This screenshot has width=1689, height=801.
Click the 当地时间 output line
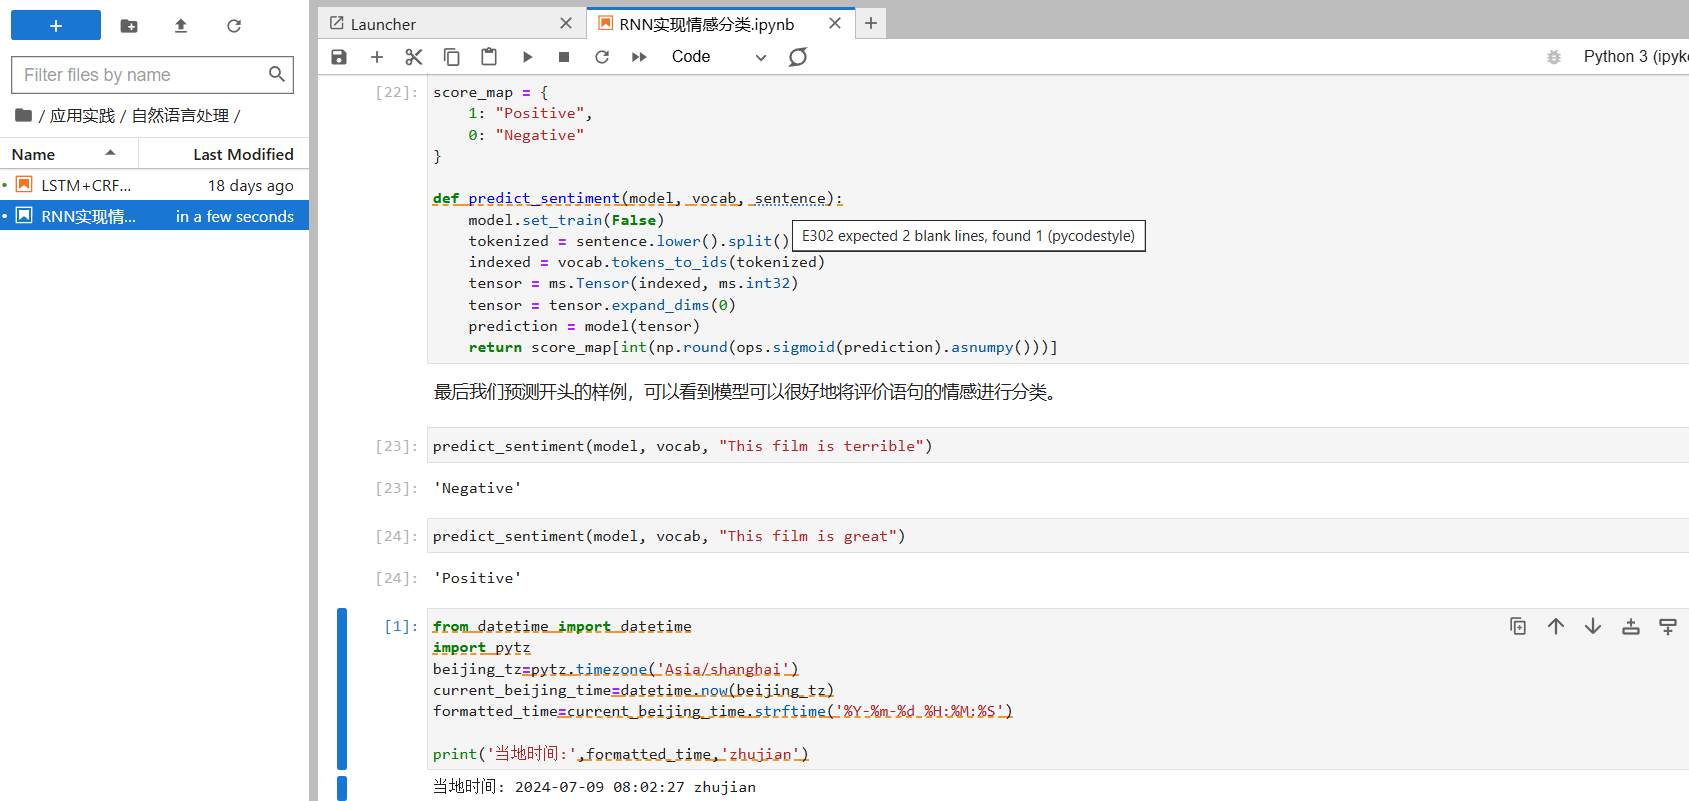[x=594, y=787]
